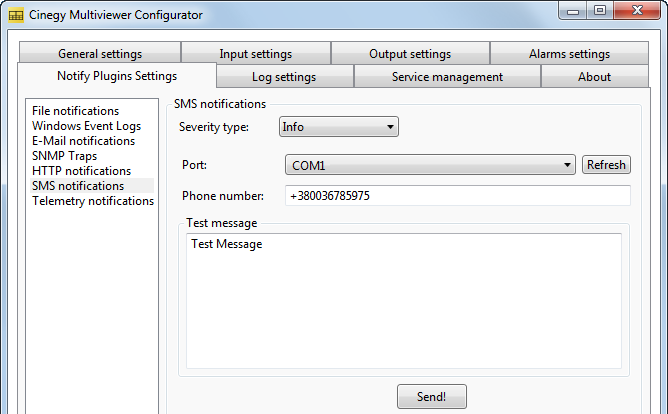The height and width of the screenshot is (414, 668).
Task: Open the Port COM1 combo box
Action: click(x=430, y=164)
